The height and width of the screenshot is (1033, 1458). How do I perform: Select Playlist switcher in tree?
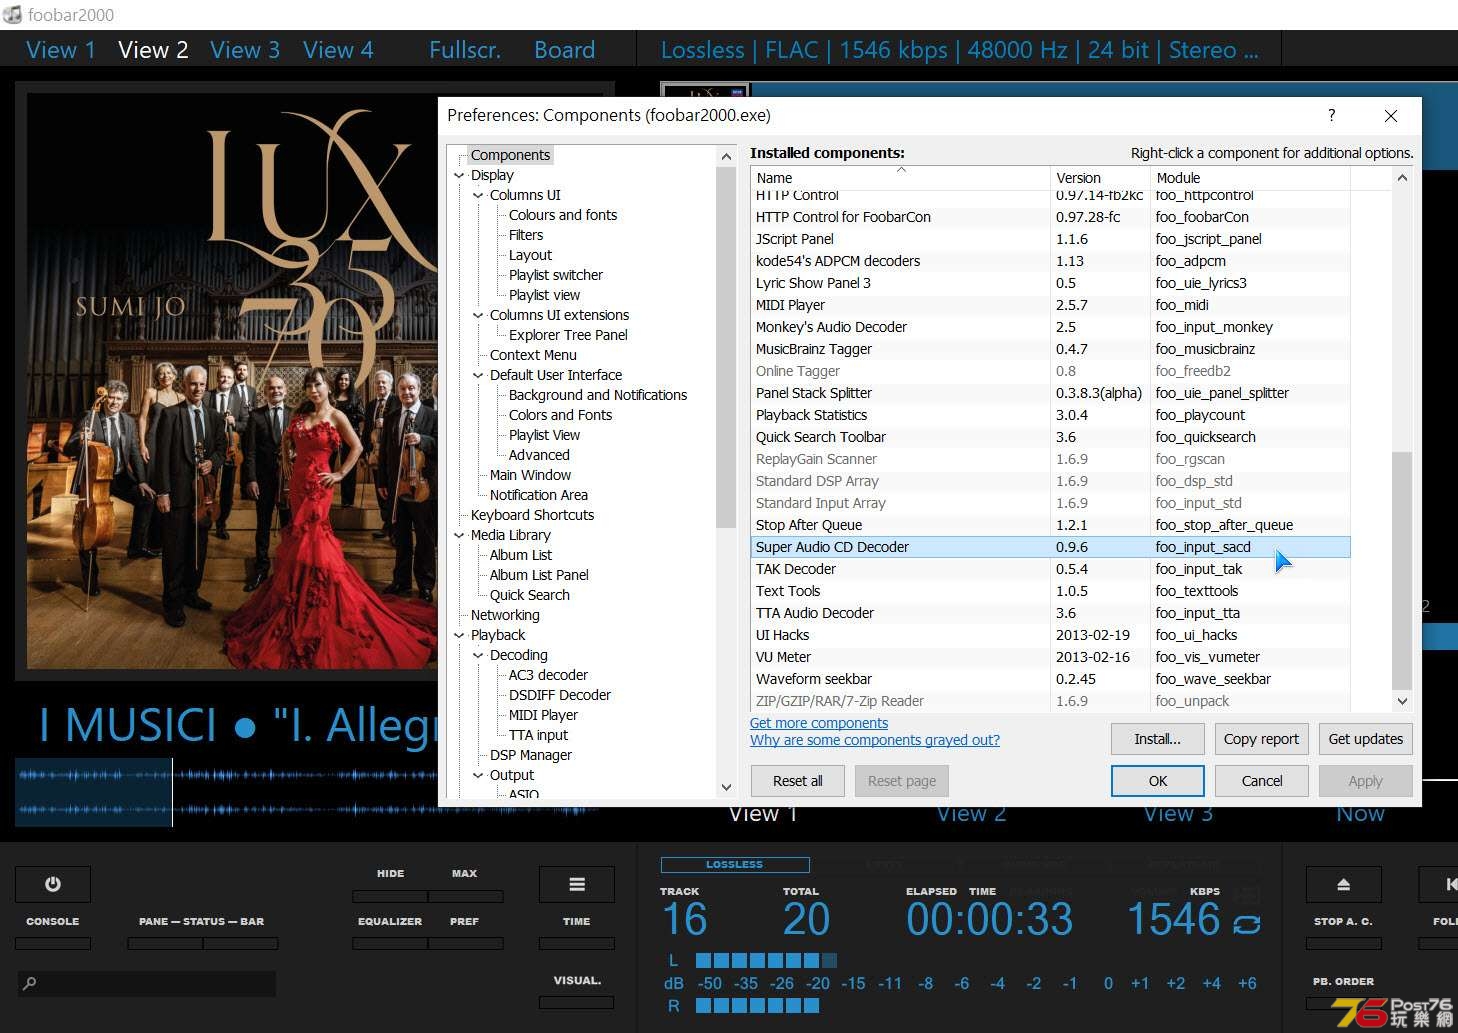[x=556, y=275]
